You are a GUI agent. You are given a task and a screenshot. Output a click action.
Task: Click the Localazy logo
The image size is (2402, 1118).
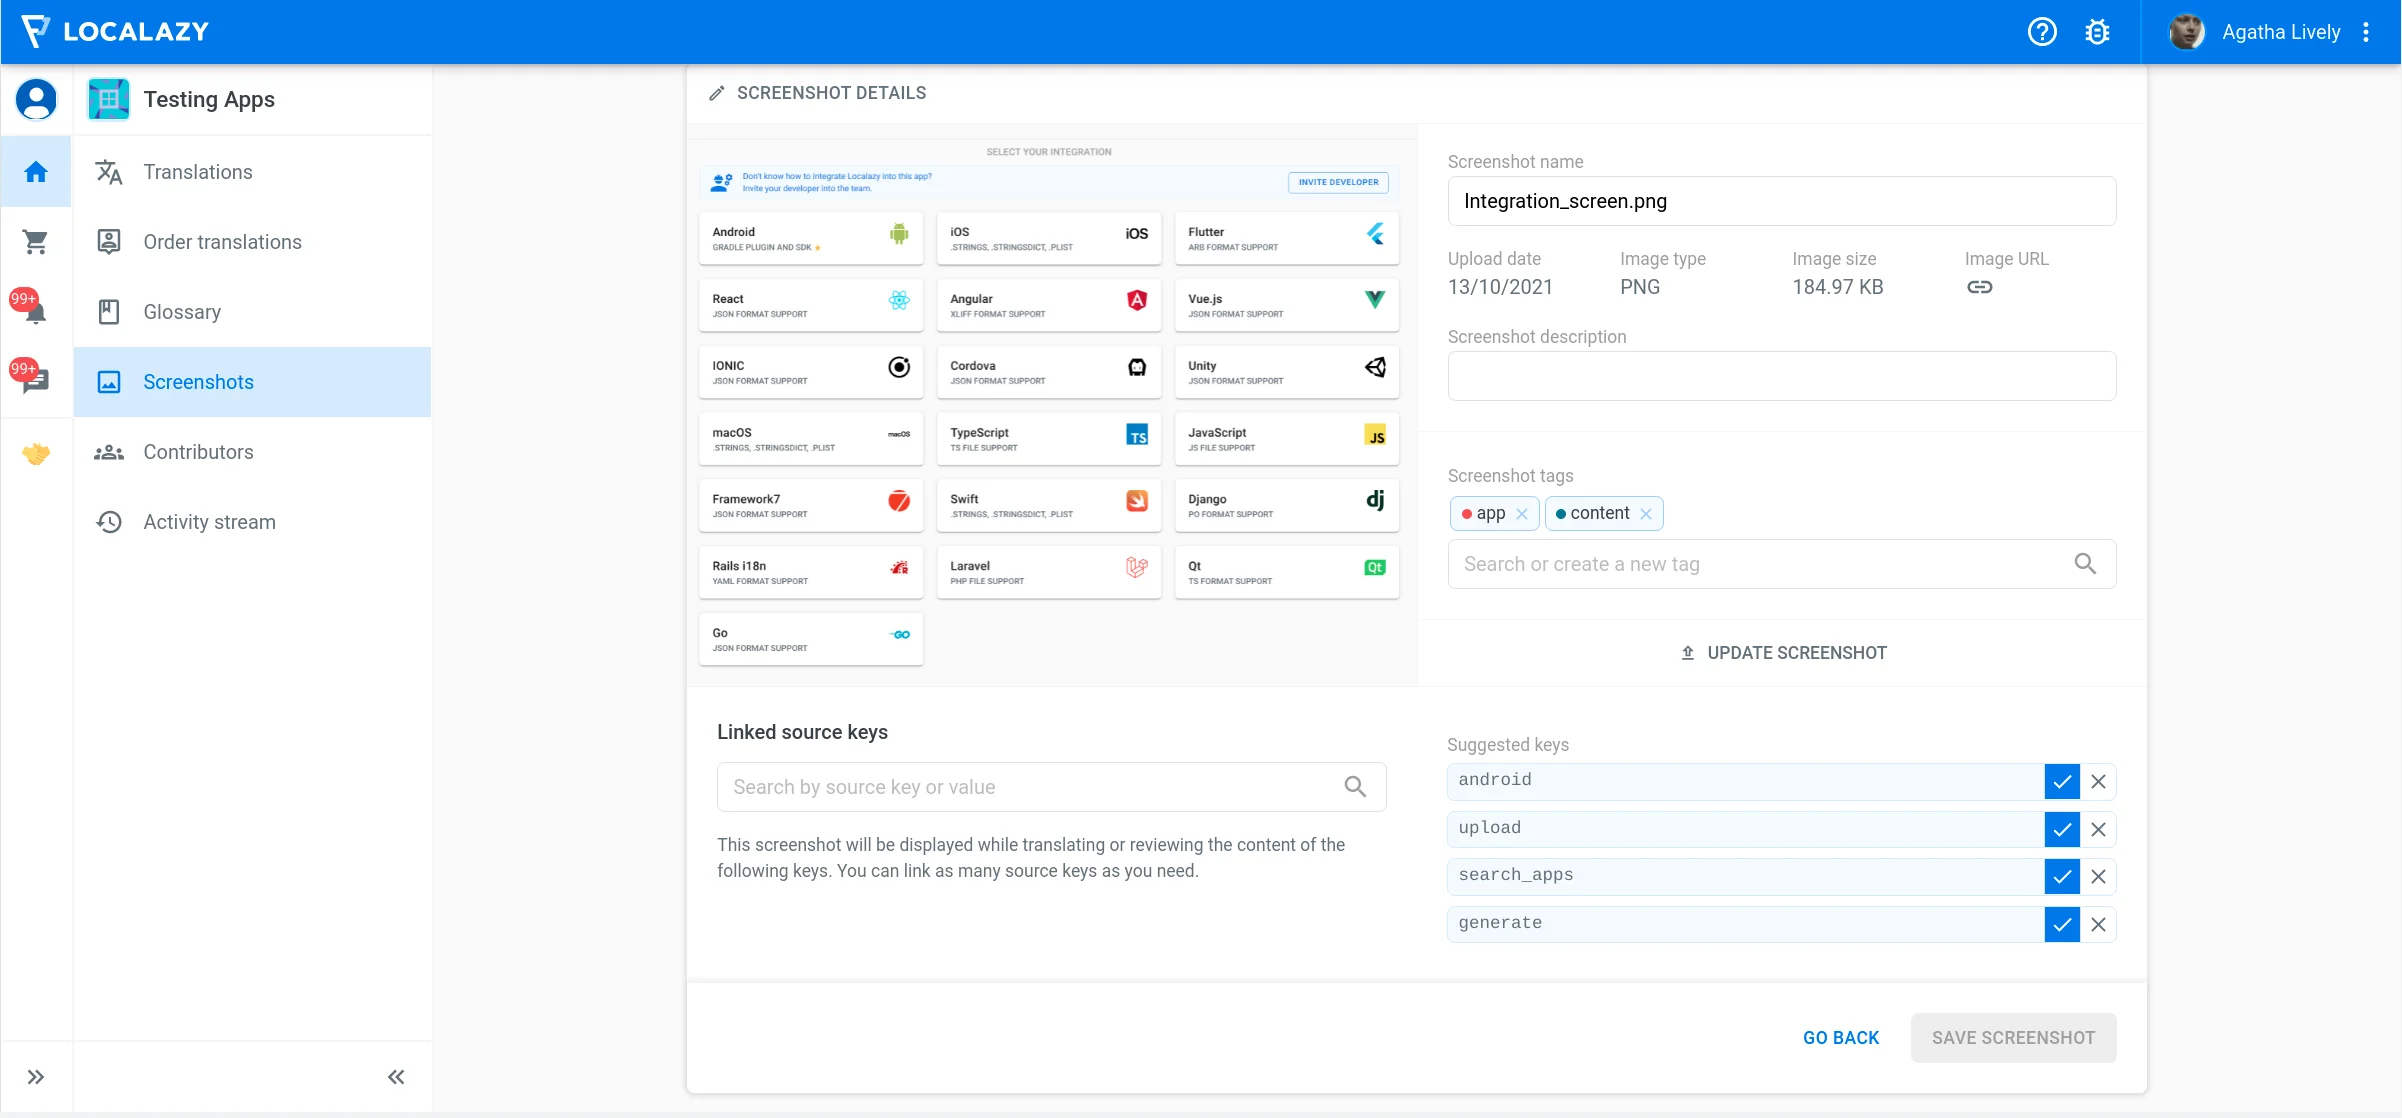[x=114, y=31]
